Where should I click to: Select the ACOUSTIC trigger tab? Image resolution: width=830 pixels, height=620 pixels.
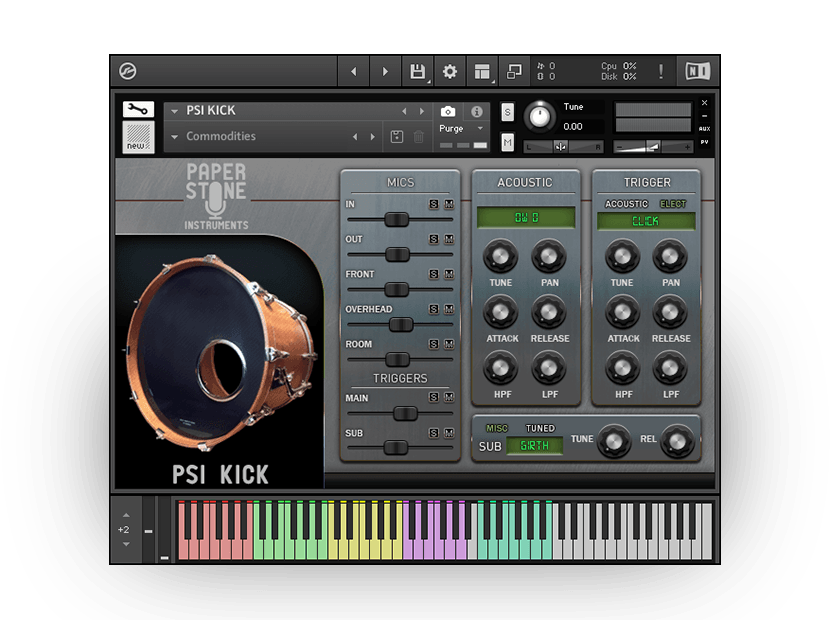[626, 204]
